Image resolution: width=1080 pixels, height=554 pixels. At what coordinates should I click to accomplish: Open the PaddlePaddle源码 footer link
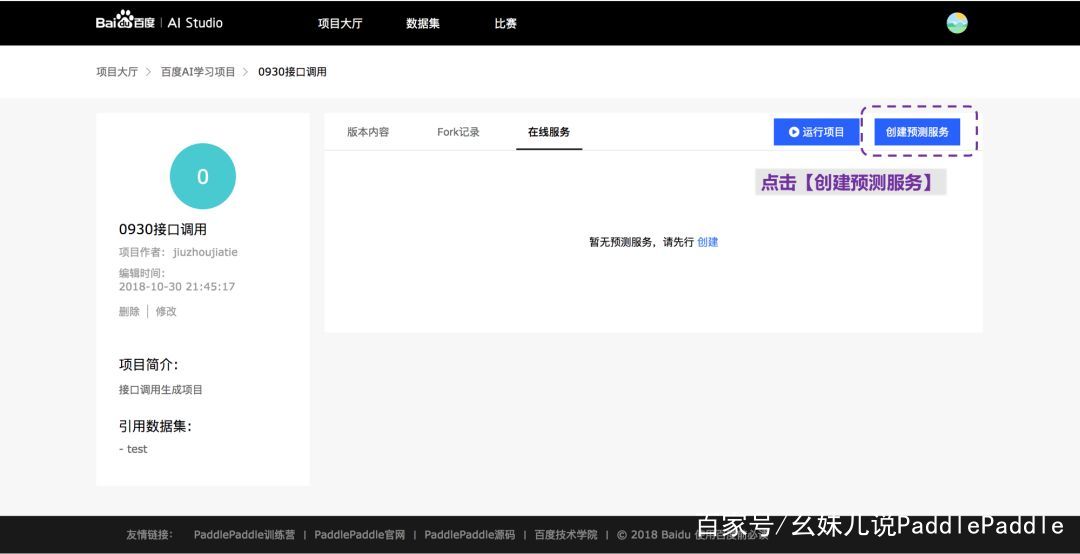click(469, 535)
